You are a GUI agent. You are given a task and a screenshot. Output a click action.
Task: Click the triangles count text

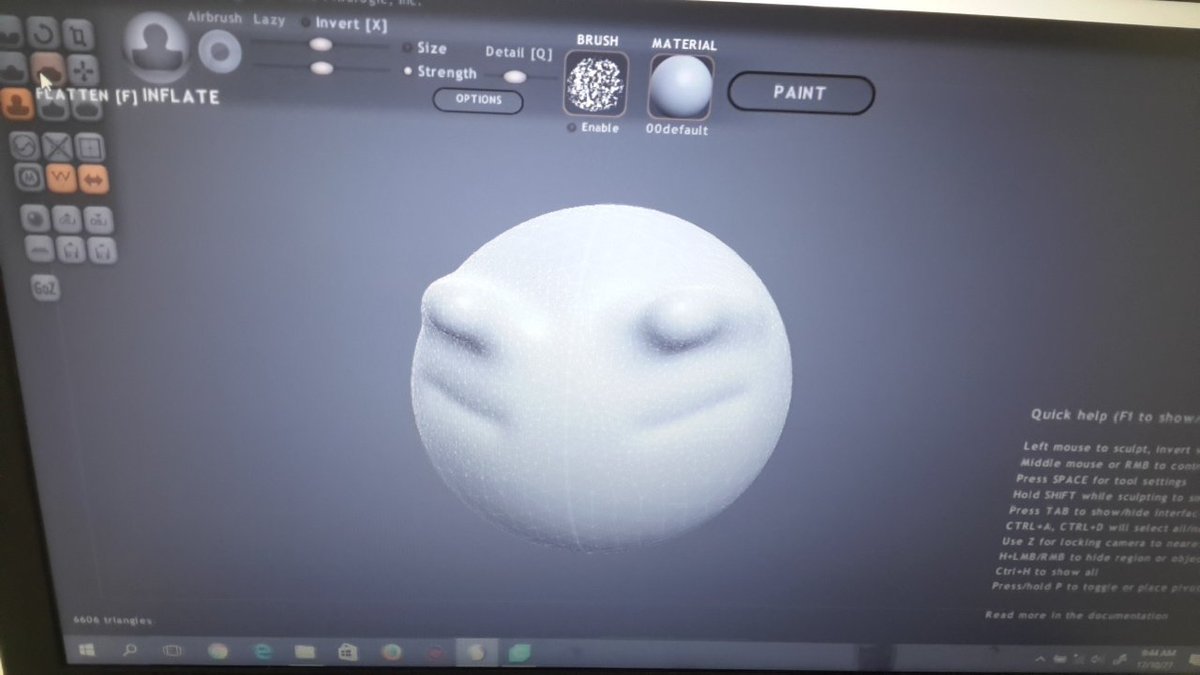pos(113,620)
